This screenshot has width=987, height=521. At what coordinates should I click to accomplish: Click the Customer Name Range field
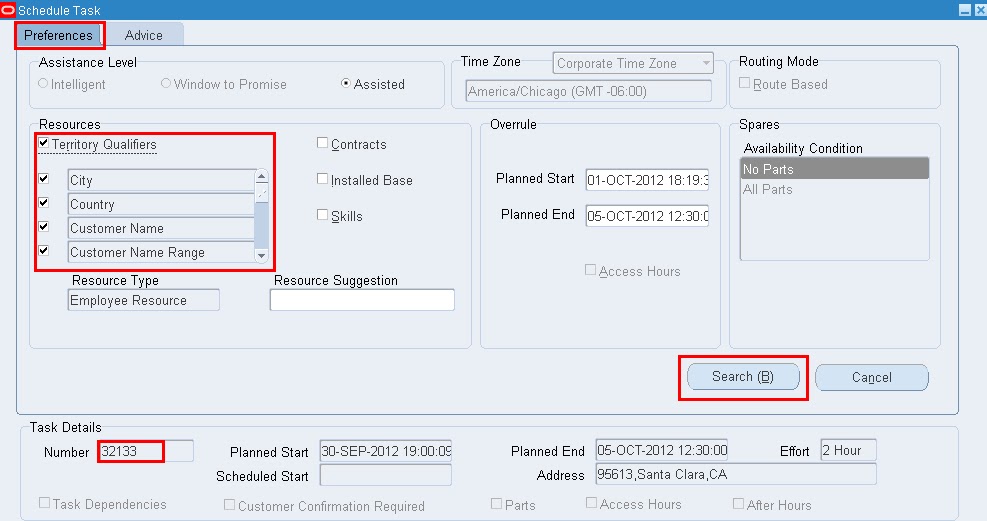pos(161,252)
